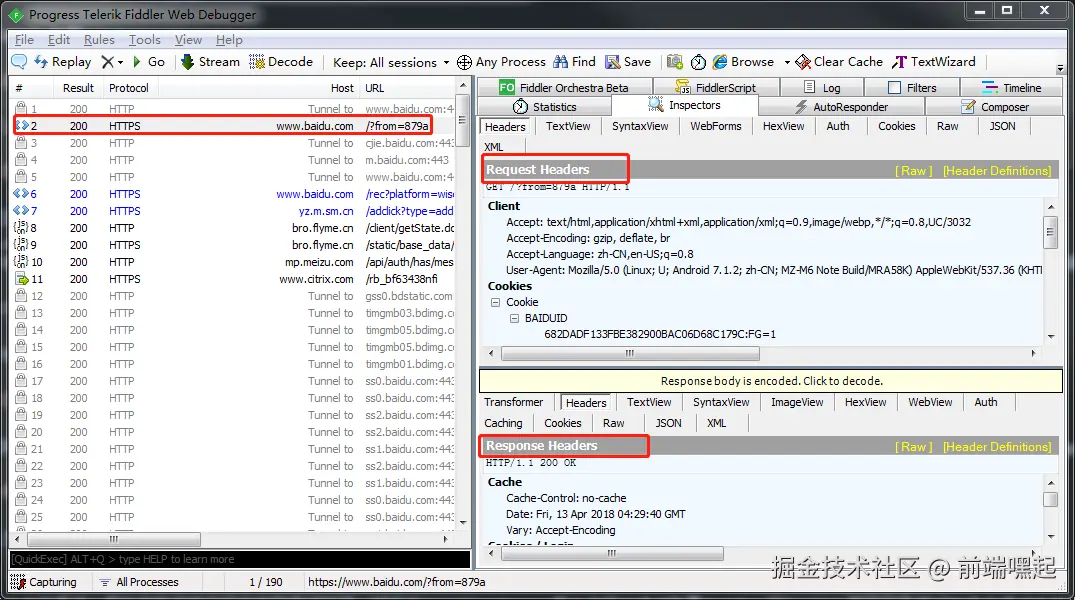Open the Browse dropdown arrow

pyautogui.click(x=787, y=62)
